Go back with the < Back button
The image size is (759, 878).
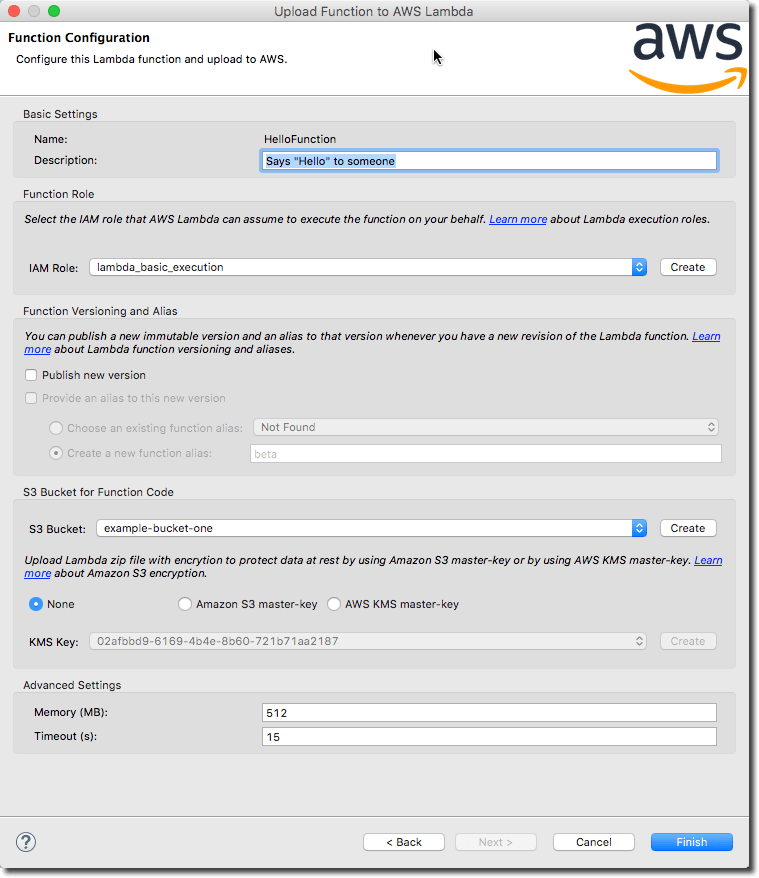click(404, 842)
